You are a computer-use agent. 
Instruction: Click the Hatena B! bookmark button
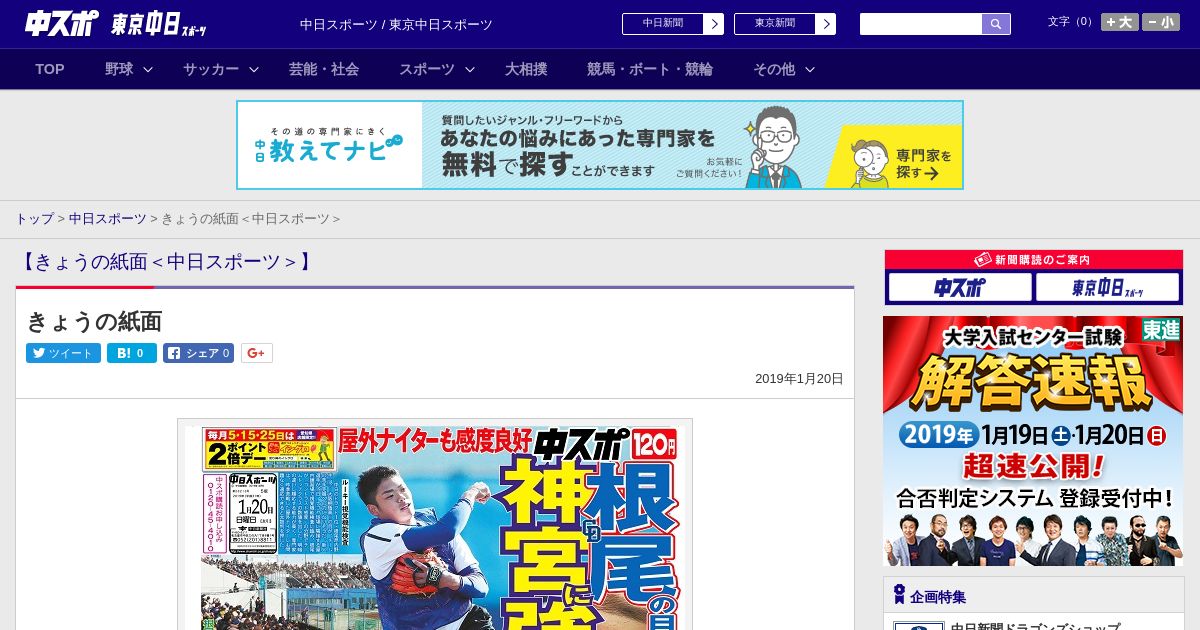click(x=132, y=353)
